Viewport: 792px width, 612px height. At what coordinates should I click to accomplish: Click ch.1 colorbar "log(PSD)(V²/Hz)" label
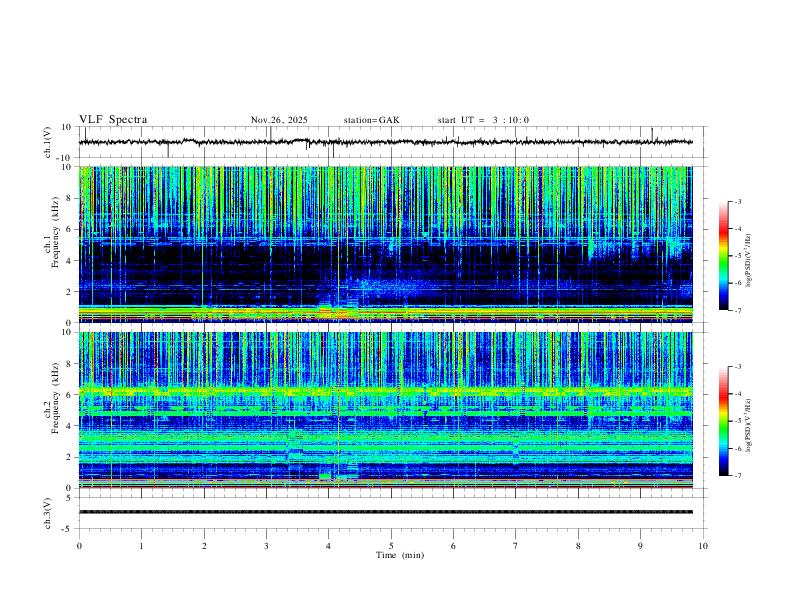pyautogui.click(x=748, y=261)
